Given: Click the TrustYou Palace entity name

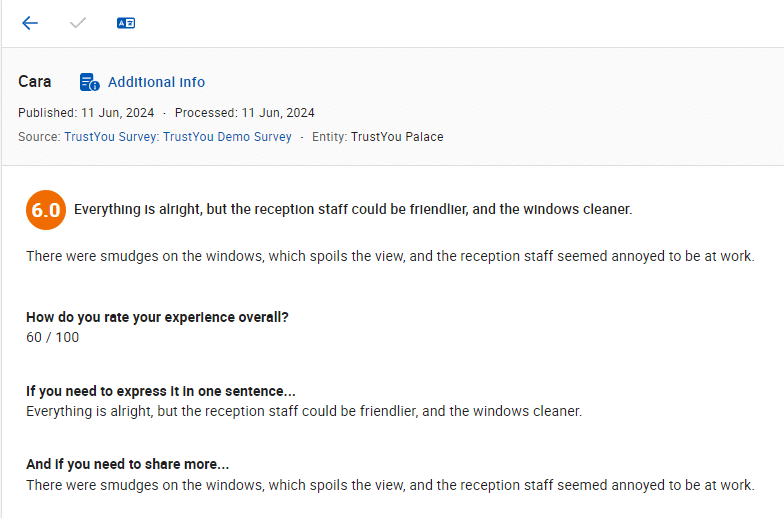Looking at the screenshot, I should [397, 137].
